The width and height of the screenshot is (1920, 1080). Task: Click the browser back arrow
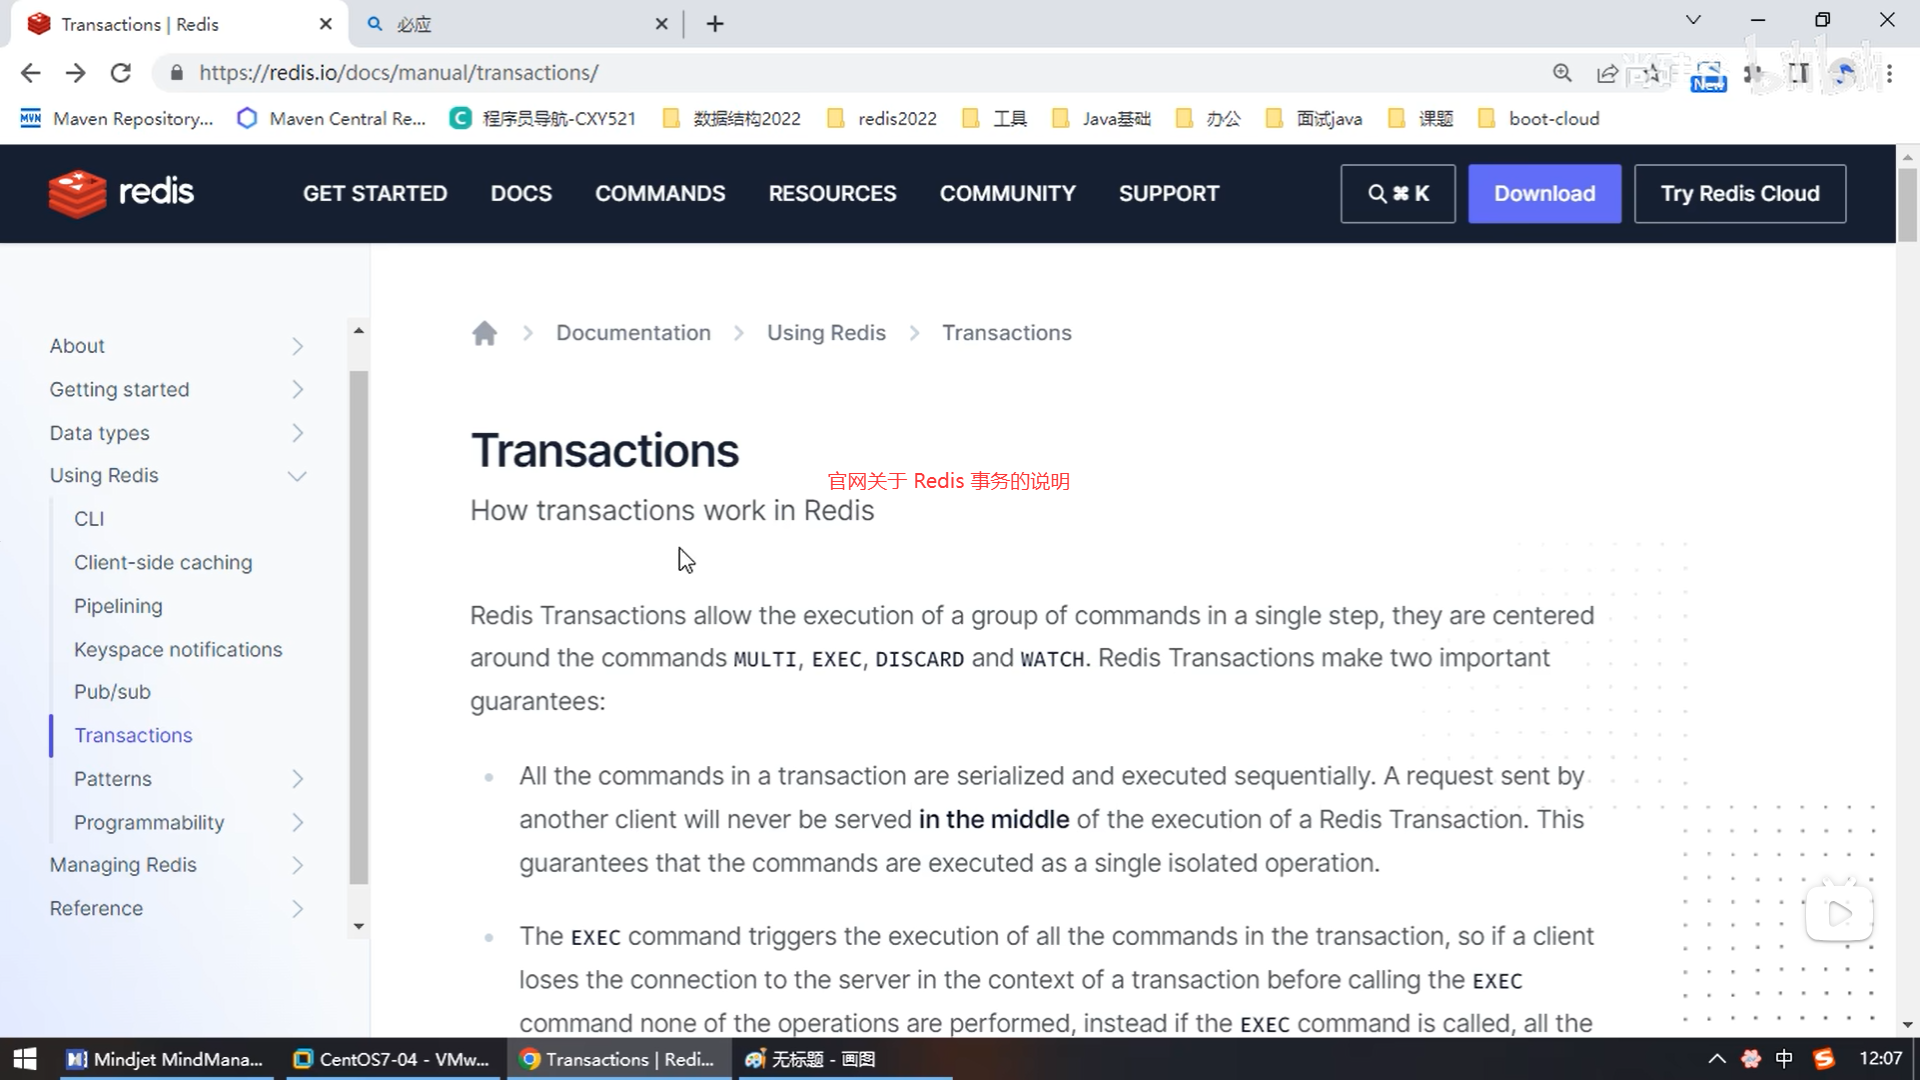pos(31,73)
